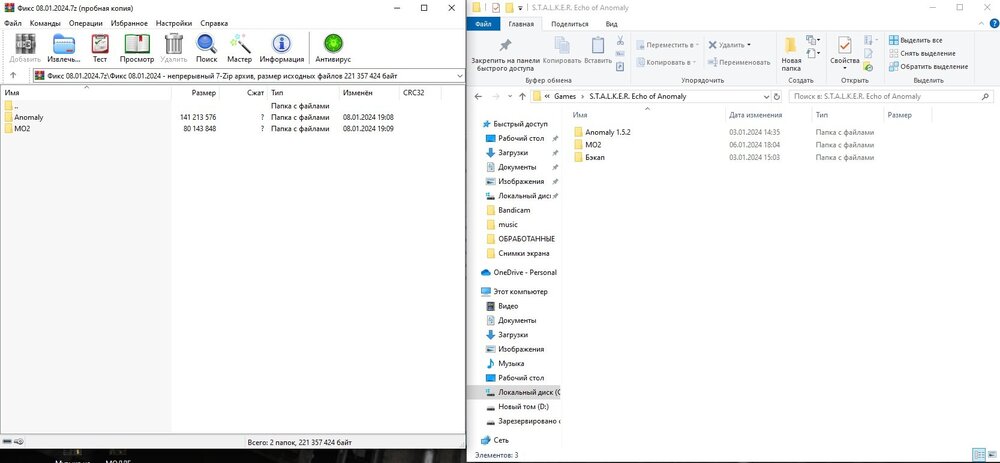The image size is (1000, 463).
Task: Select the Anomaly 1.5.2 folder
Action: click(x=607, y=132)
